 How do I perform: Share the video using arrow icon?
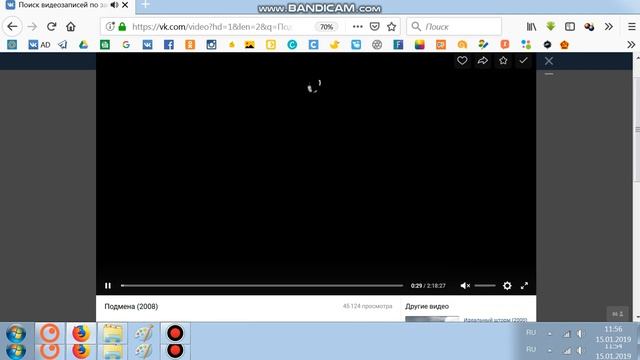click(482, 60)
